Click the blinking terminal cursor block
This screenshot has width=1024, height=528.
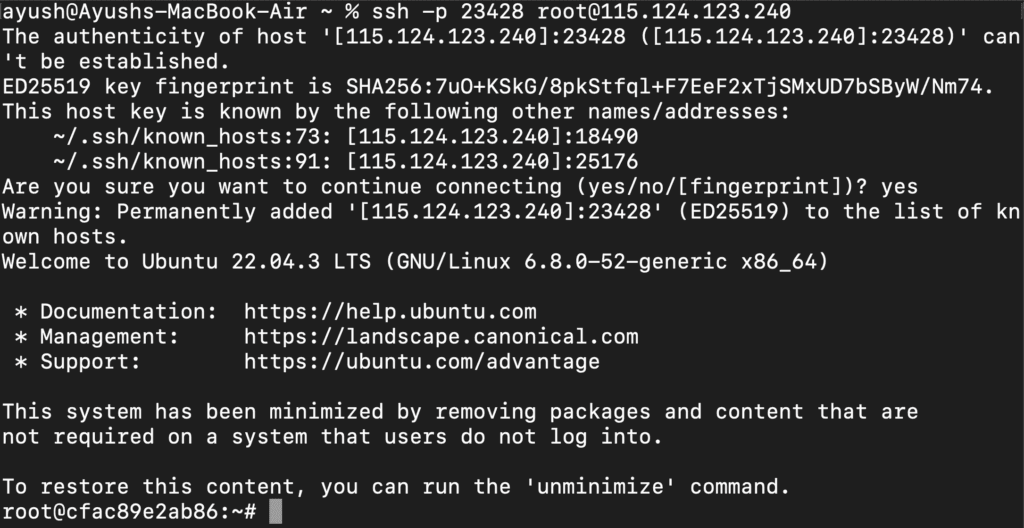(x=275, y=512)
